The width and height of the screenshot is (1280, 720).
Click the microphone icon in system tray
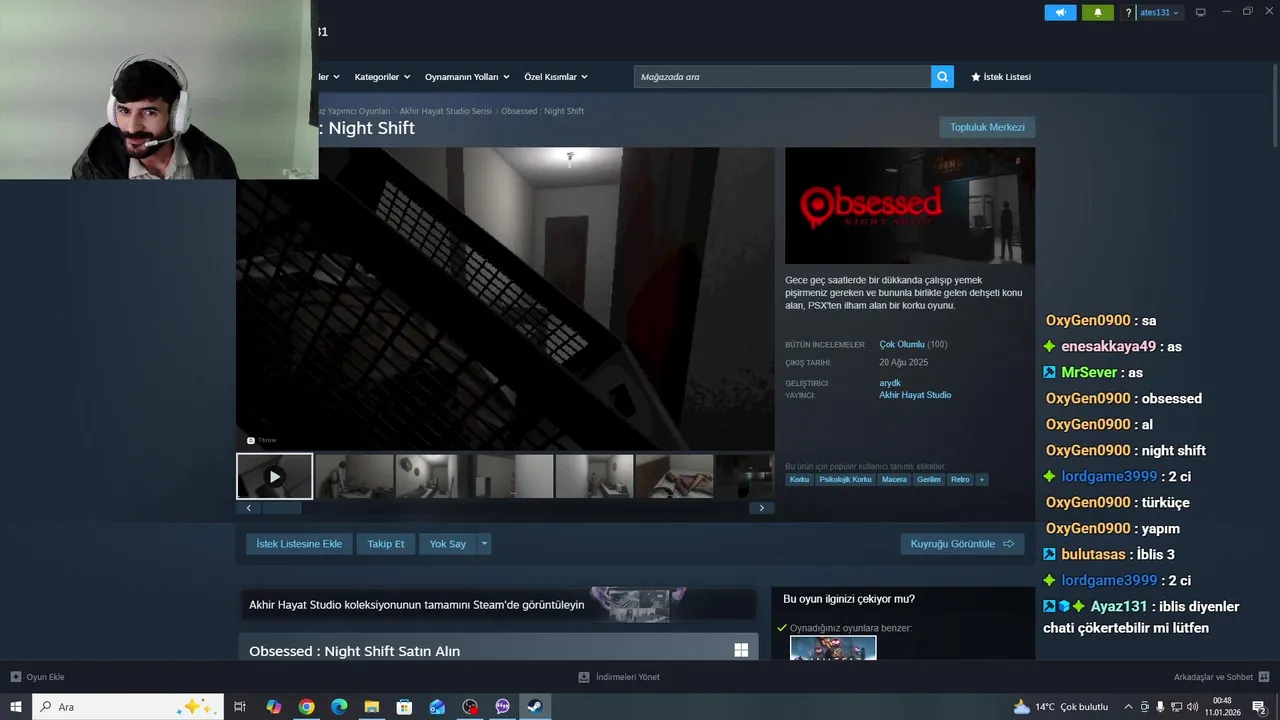[1160, 707]
